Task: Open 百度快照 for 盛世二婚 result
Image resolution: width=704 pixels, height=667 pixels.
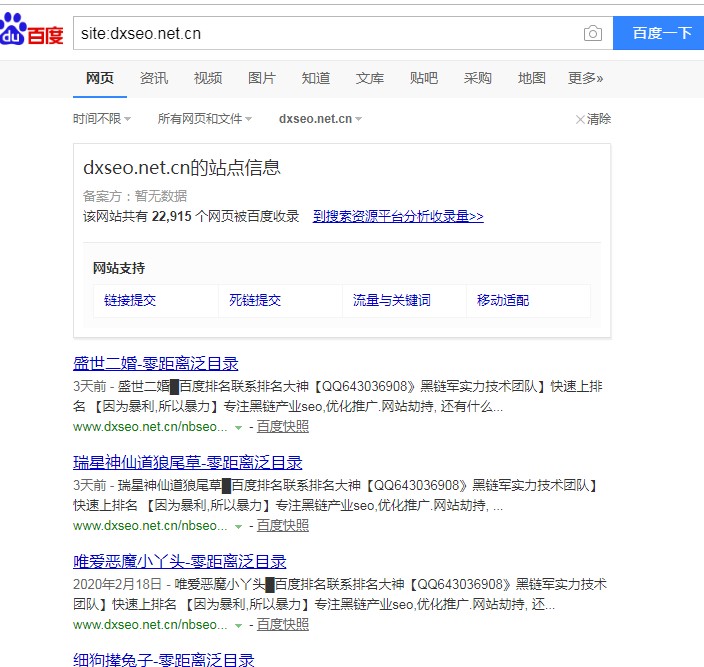Action: point(282,426)
